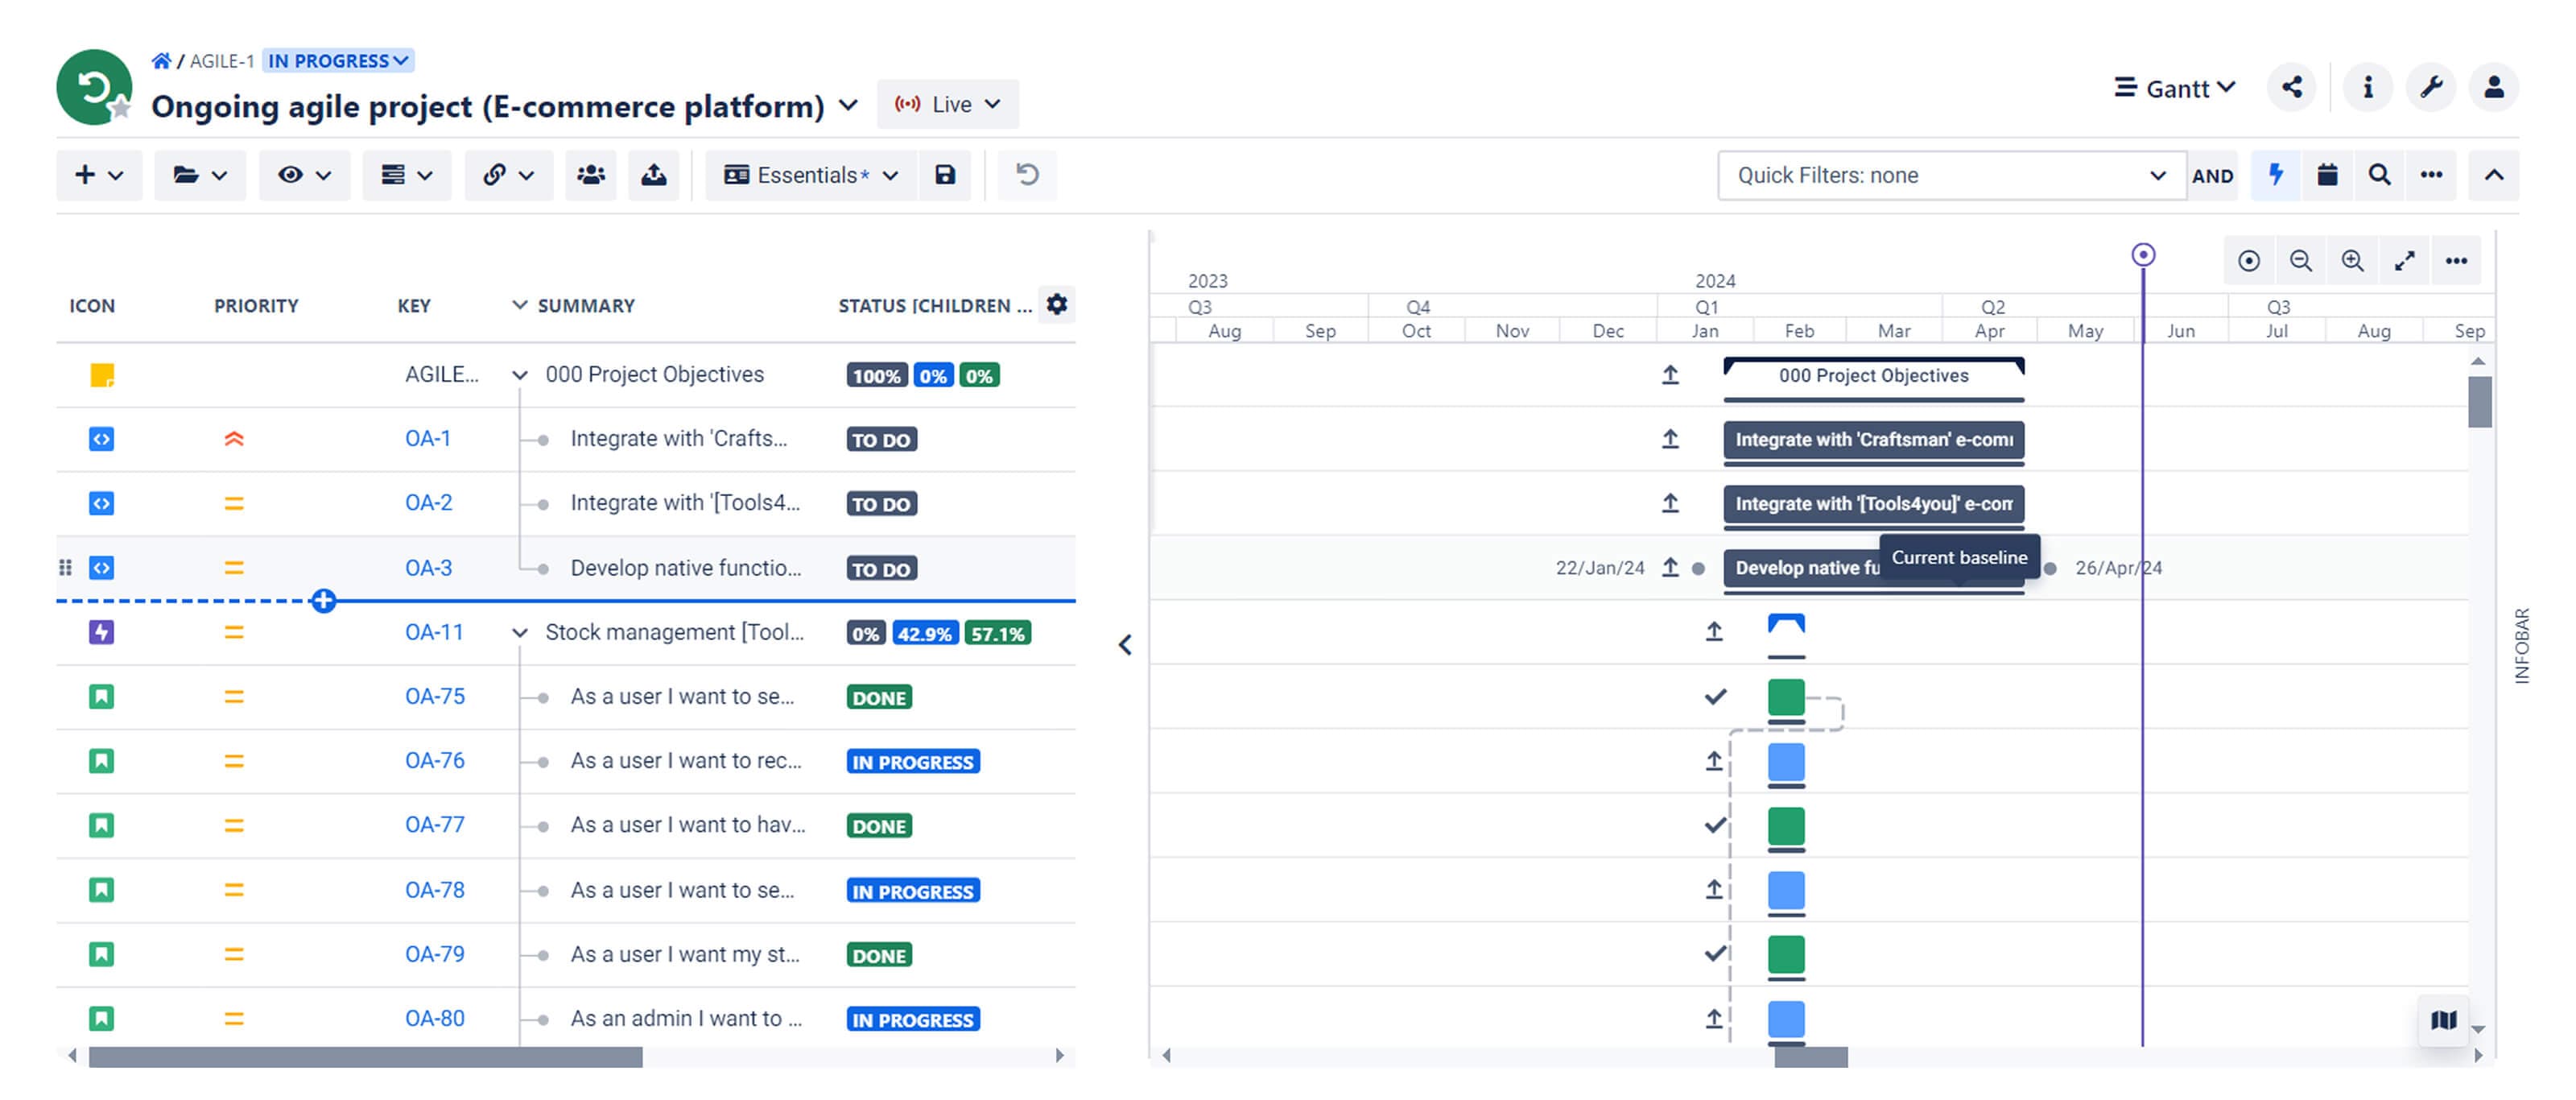Click the STATUS [CHILDREN column header
Screen dimensions: 2576x1100
(x=934, y=306)
